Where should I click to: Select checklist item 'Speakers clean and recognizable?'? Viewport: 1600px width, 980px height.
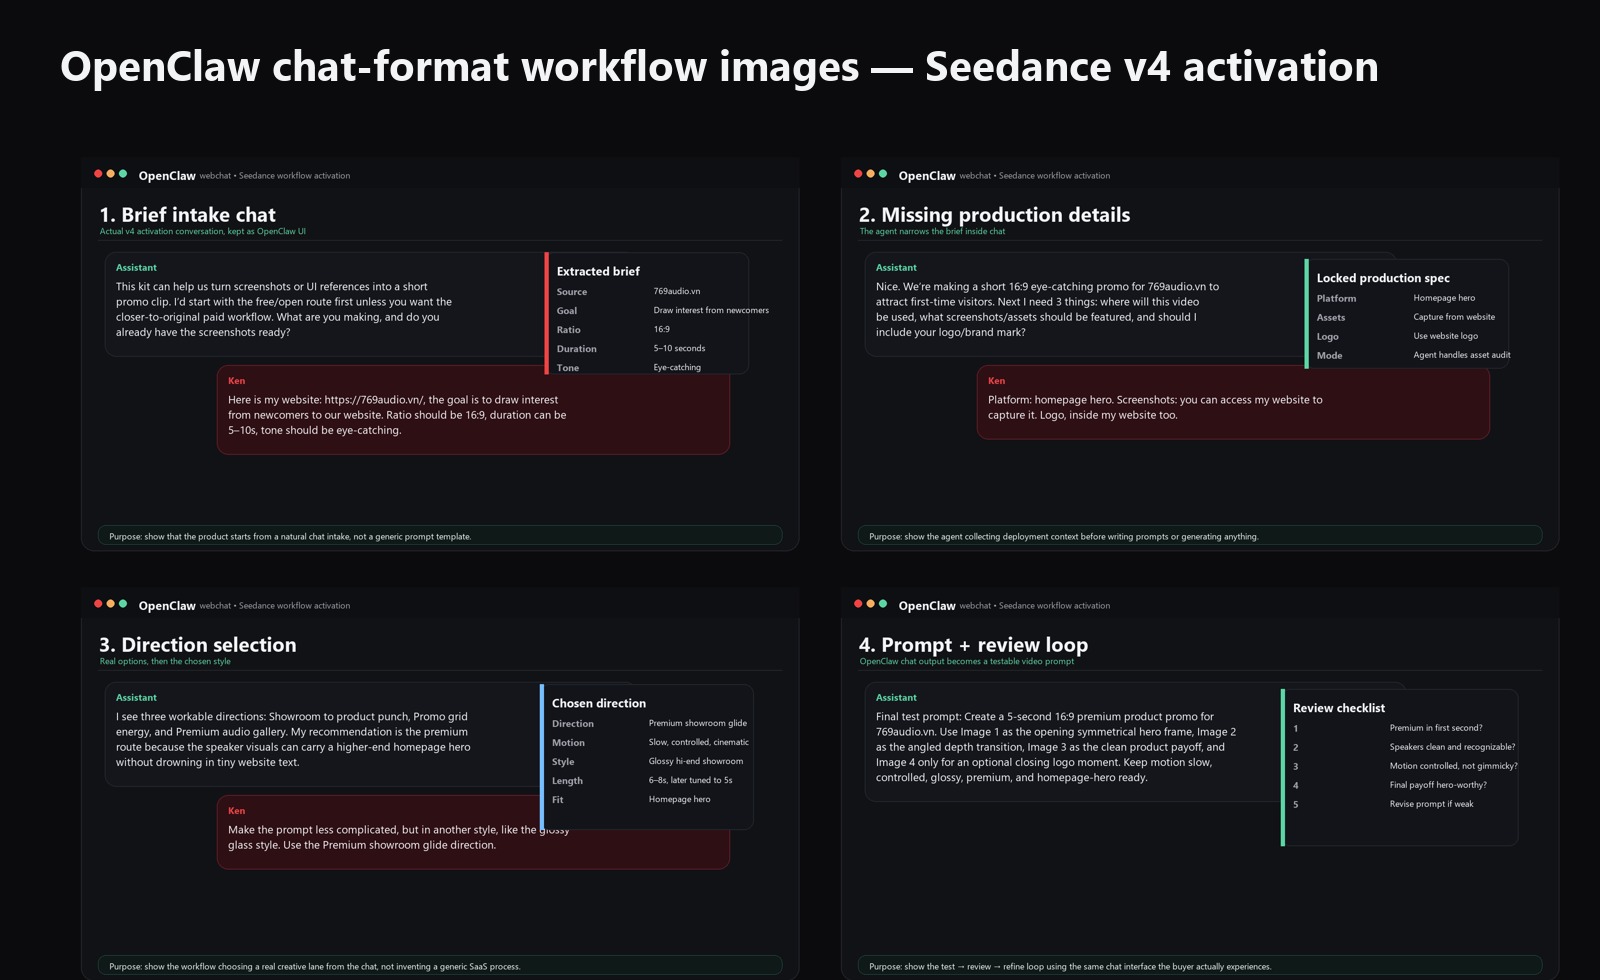(x=1404, y=747)
